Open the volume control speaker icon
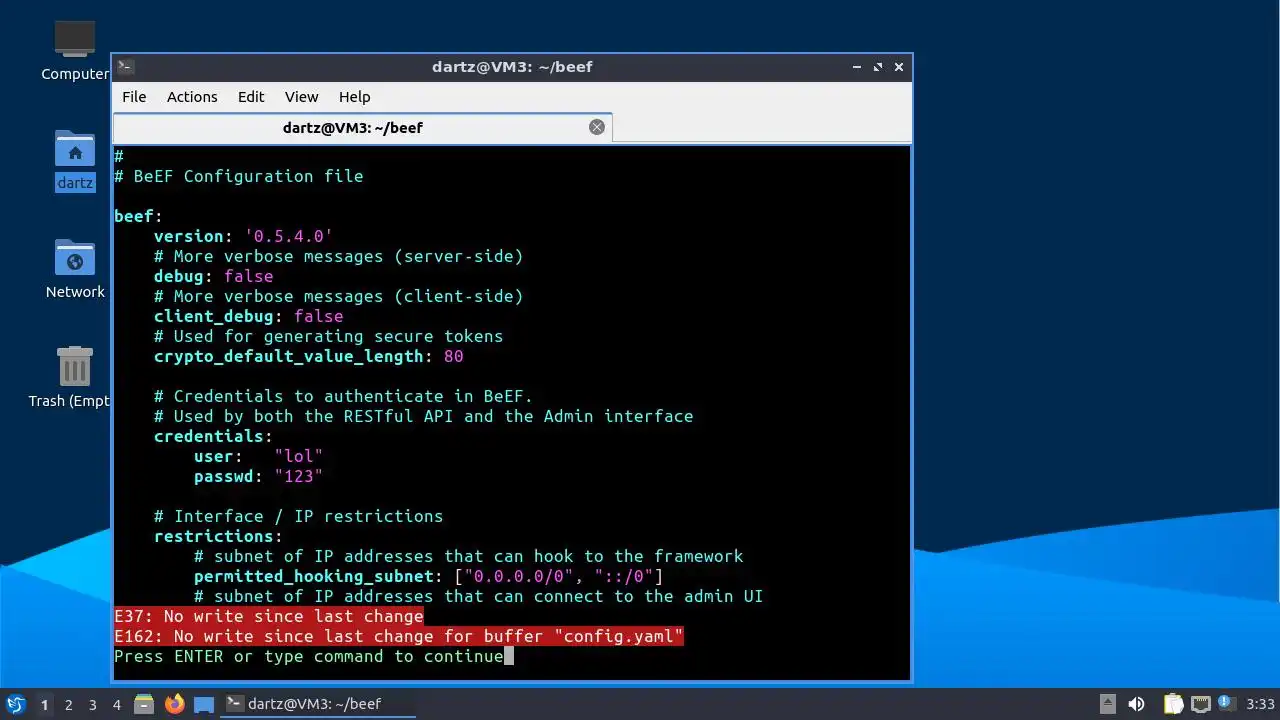This screenshot has width=1280, height=720. [x=1136, y=704]
